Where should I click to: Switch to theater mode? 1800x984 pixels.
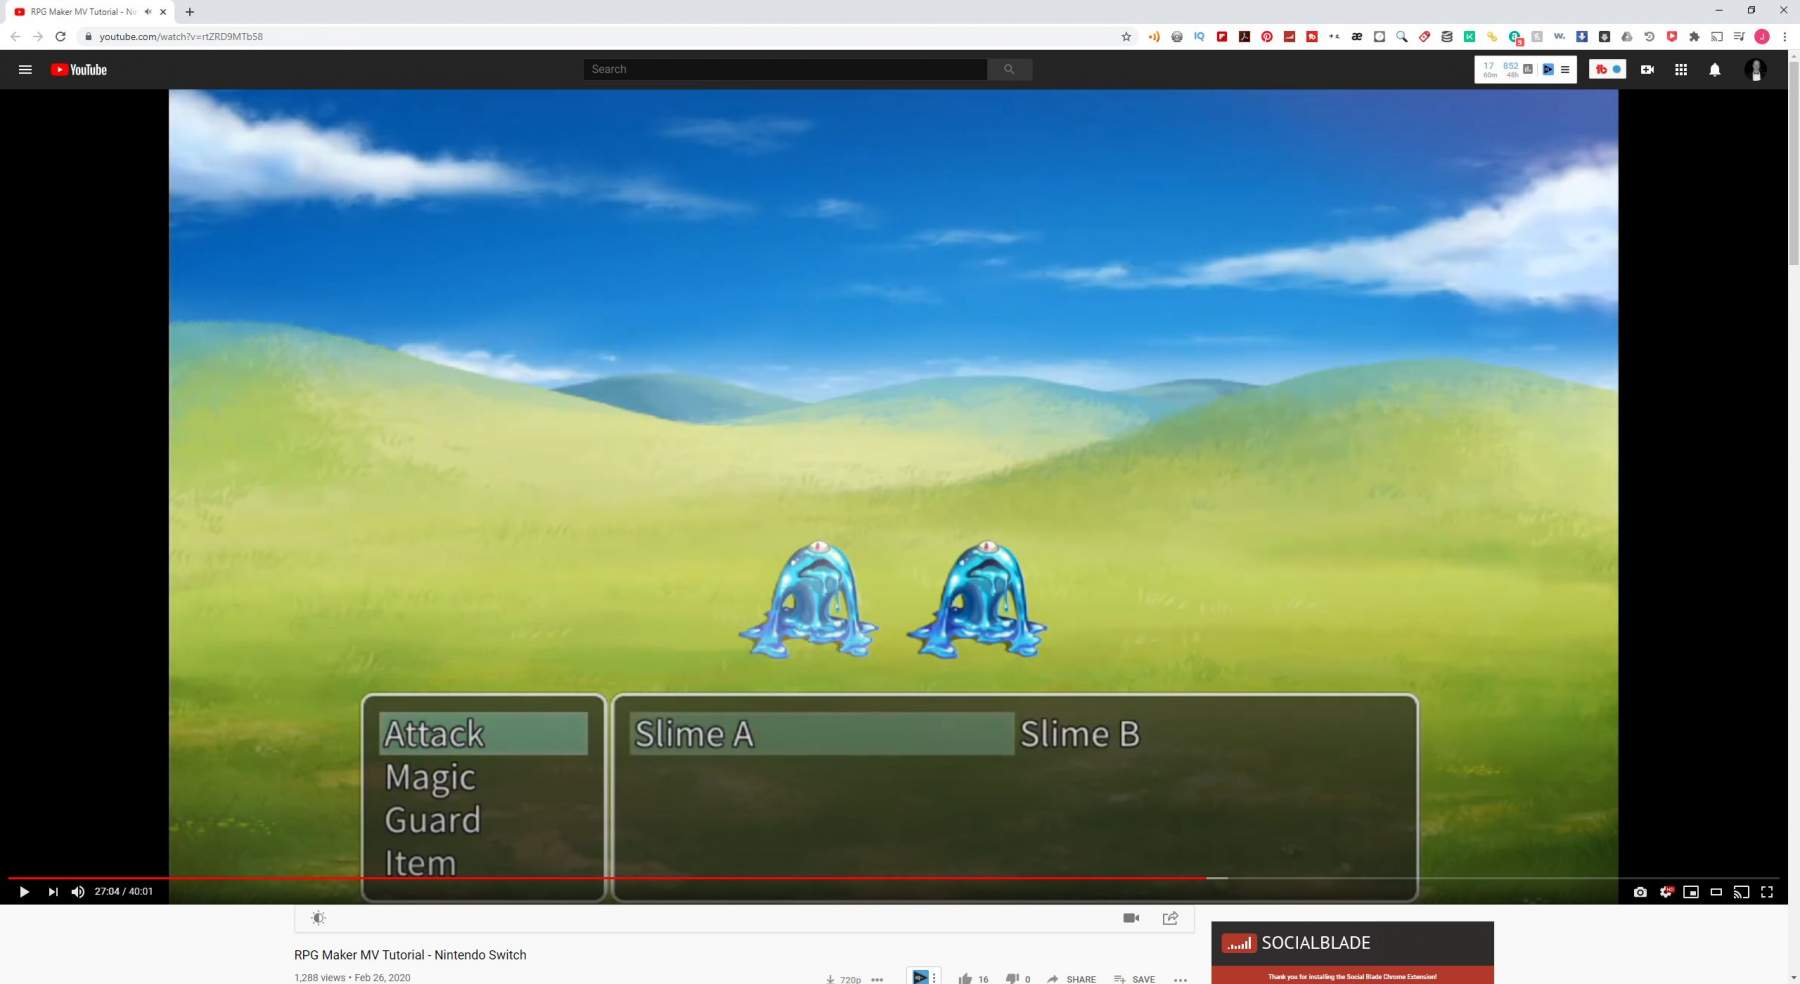[1716, 892]
